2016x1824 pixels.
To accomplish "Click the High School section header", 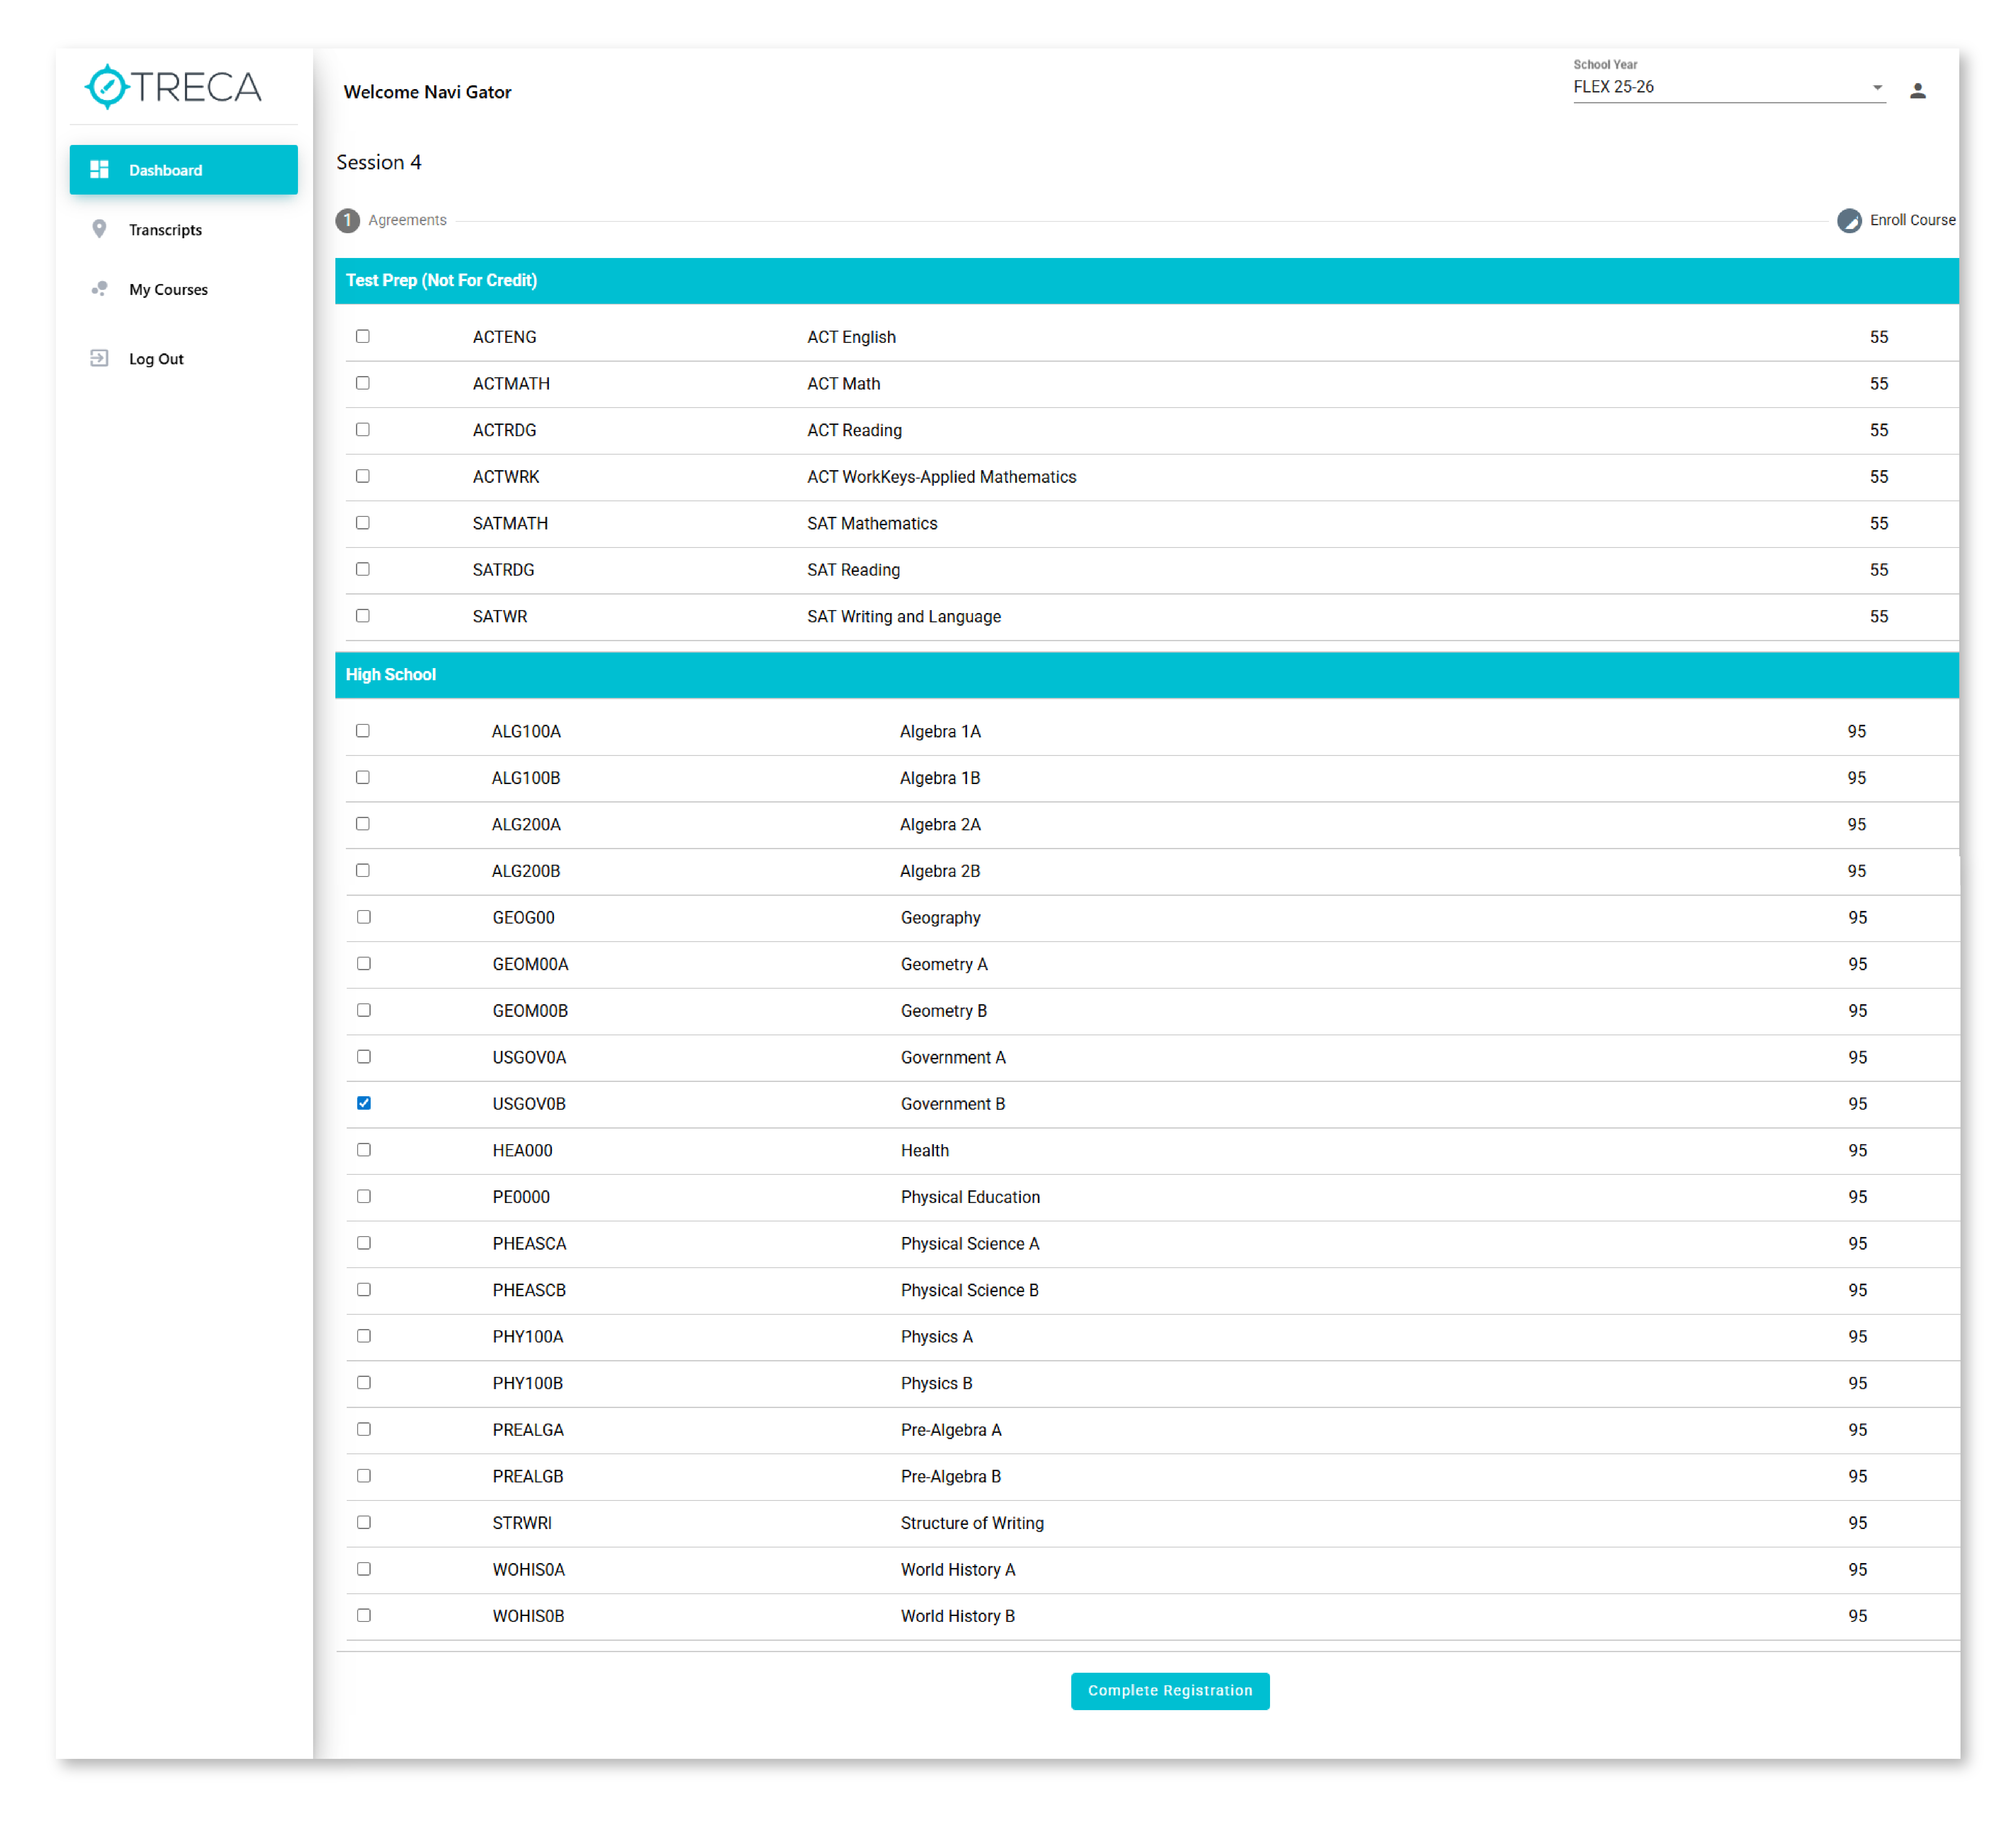I will coord(391,675).
